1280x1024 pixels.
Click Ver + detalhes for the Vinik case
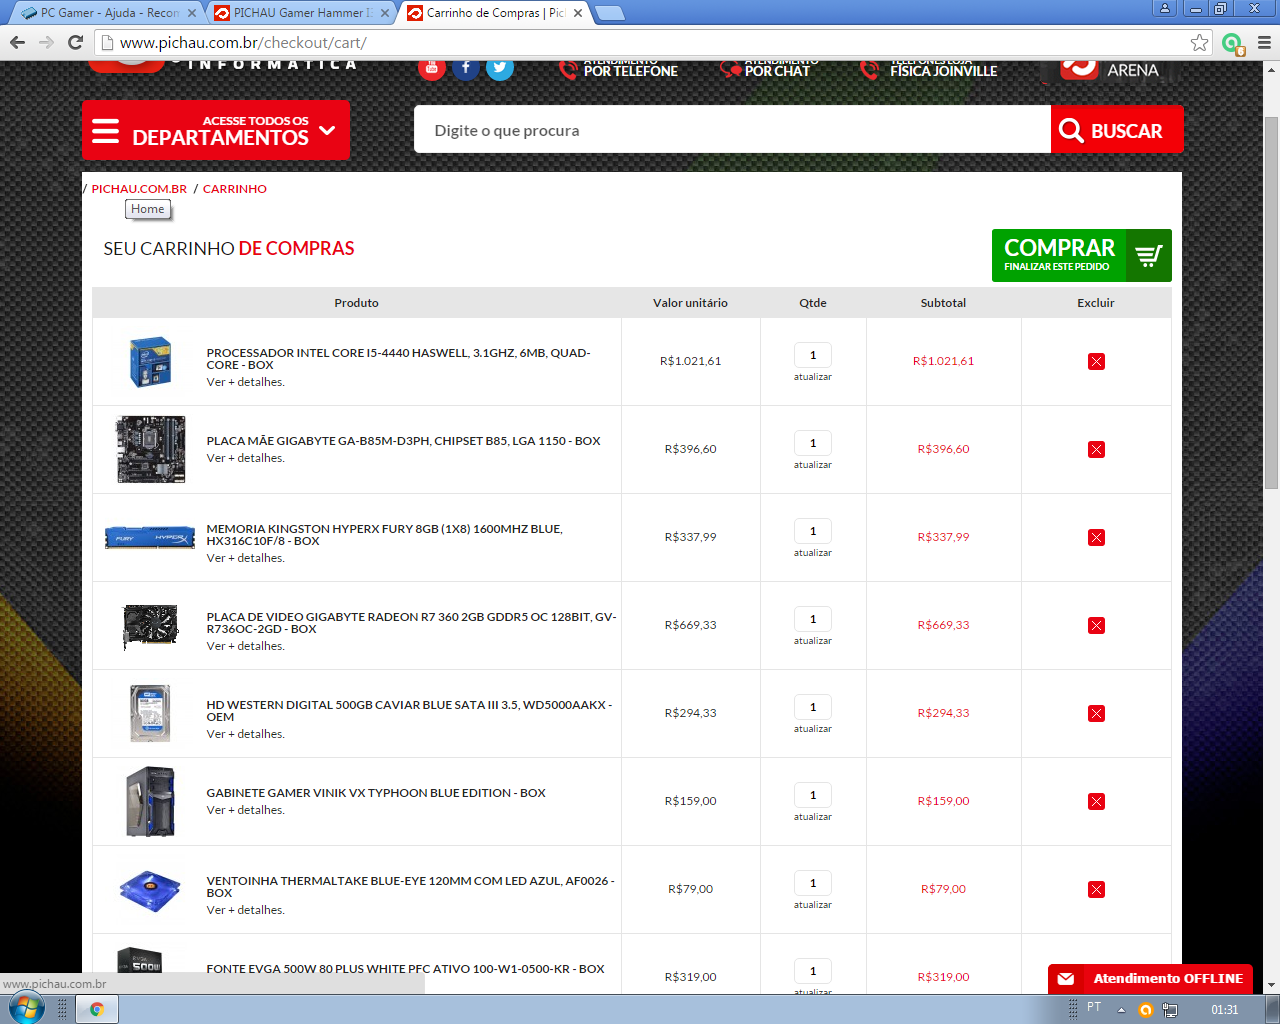(x=246, y=810)
